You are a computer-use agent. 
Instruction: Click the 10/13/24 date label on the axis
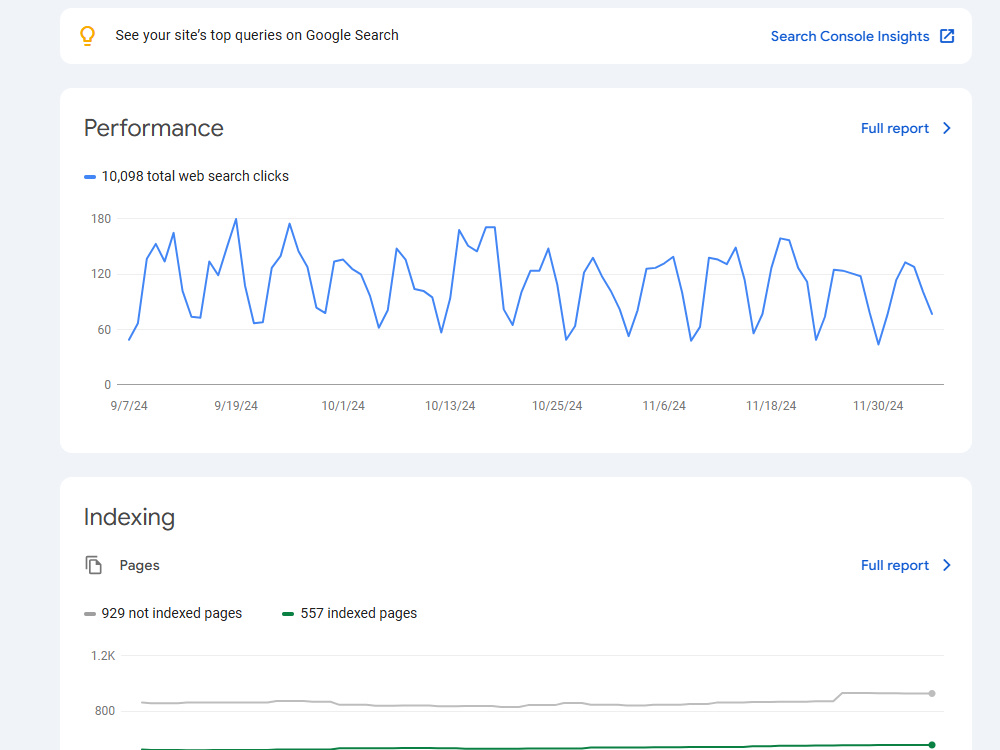[x=450, y=406]
